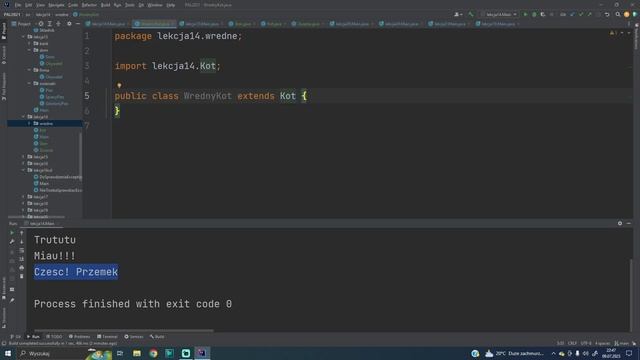Open Project panel settings gear
This screenshot has width=640, height=360.
(69, 24)
